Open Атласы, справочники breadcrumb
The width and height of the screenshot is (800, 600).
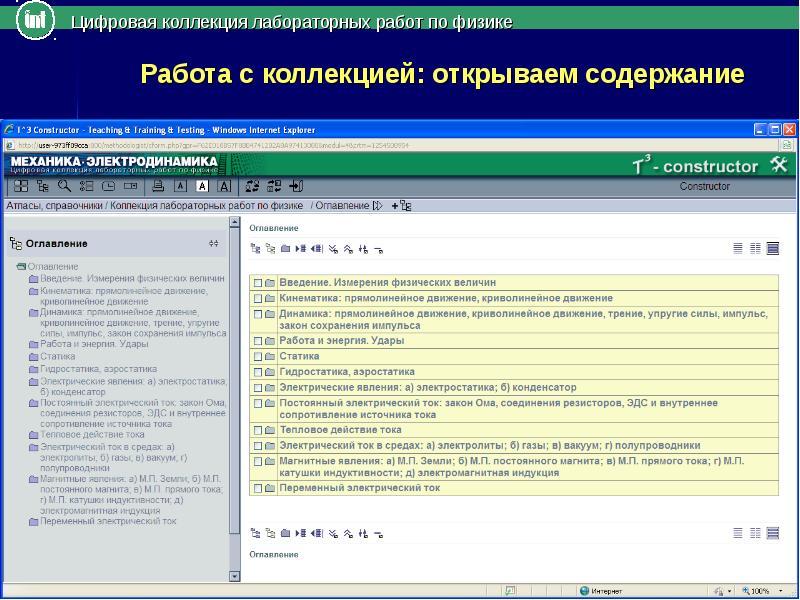pyautogui.click(x=54, y=205)
